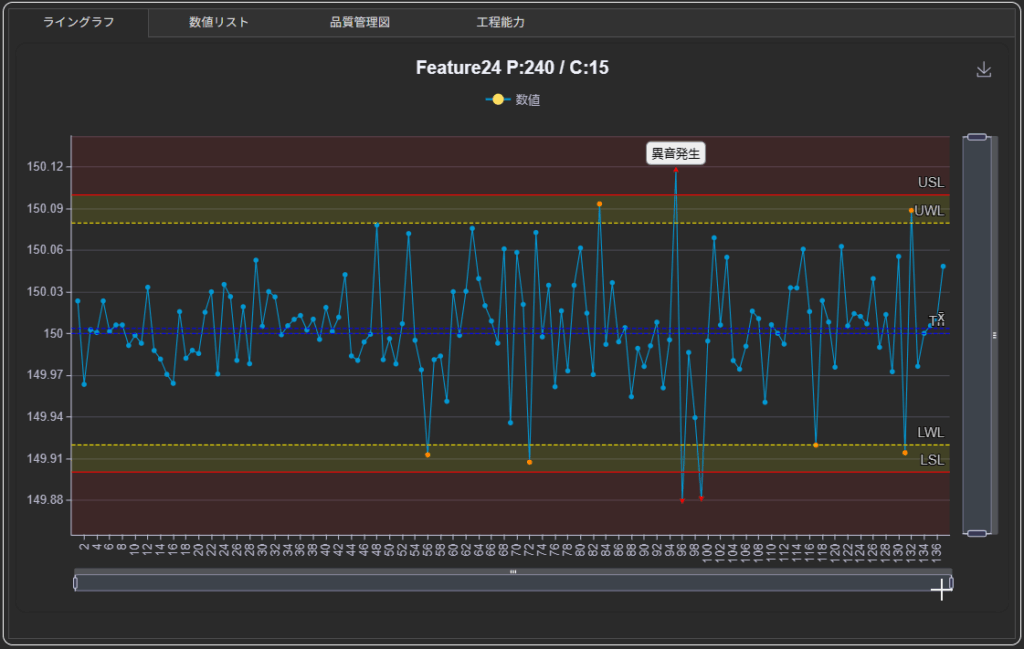
Task: Toggle the 数値 legend series marker
Action: point(498,100)
